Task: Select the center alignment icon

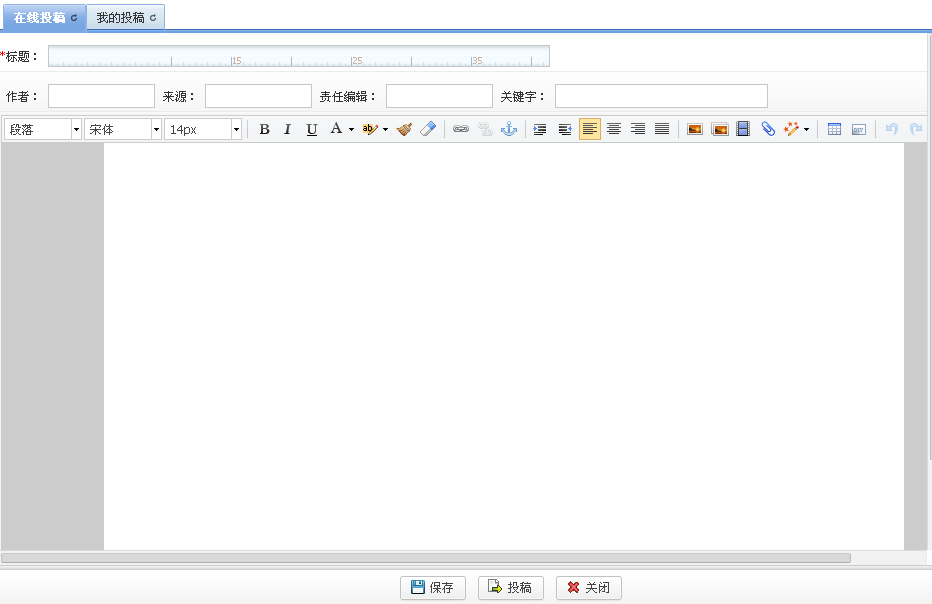Action: click(614, 129)
